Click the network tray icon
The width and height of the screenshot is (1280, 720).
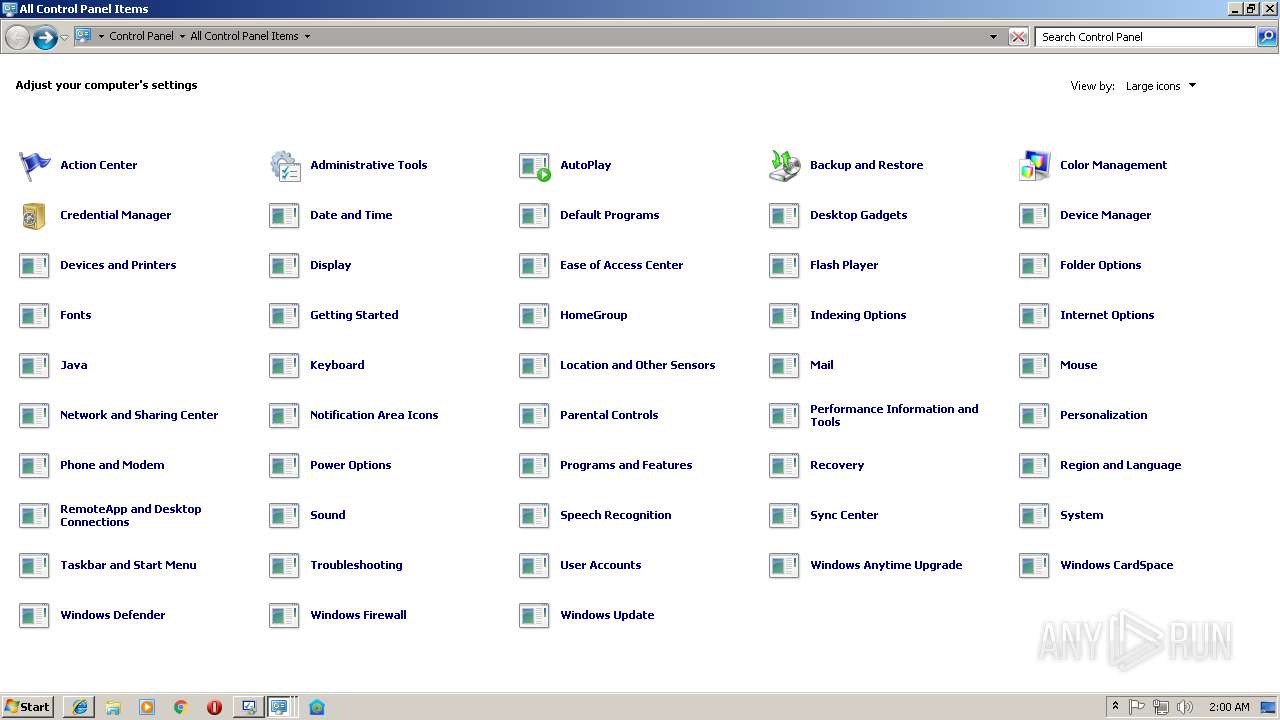(x=1161, y=707)
